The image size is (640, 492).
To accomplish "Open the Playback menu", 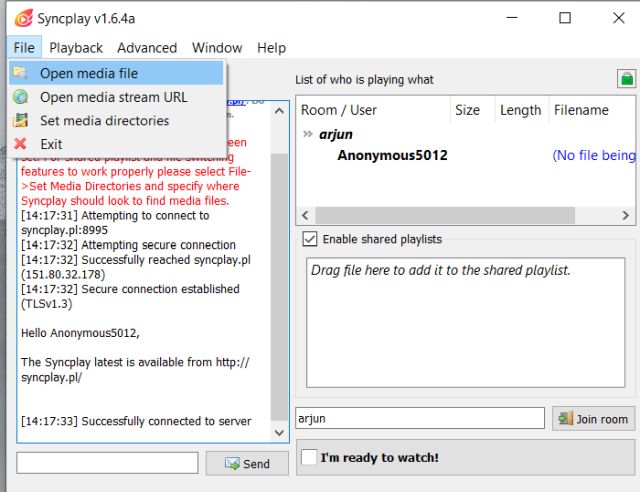I will (x=76, y=47).
